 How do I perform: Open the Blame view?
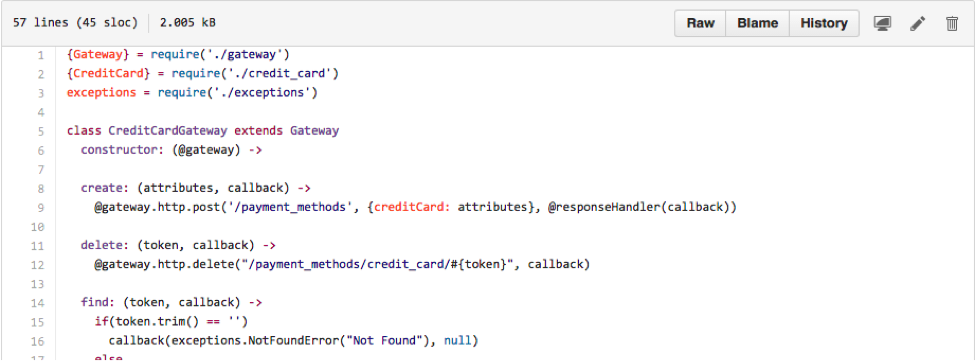point(757,24)
